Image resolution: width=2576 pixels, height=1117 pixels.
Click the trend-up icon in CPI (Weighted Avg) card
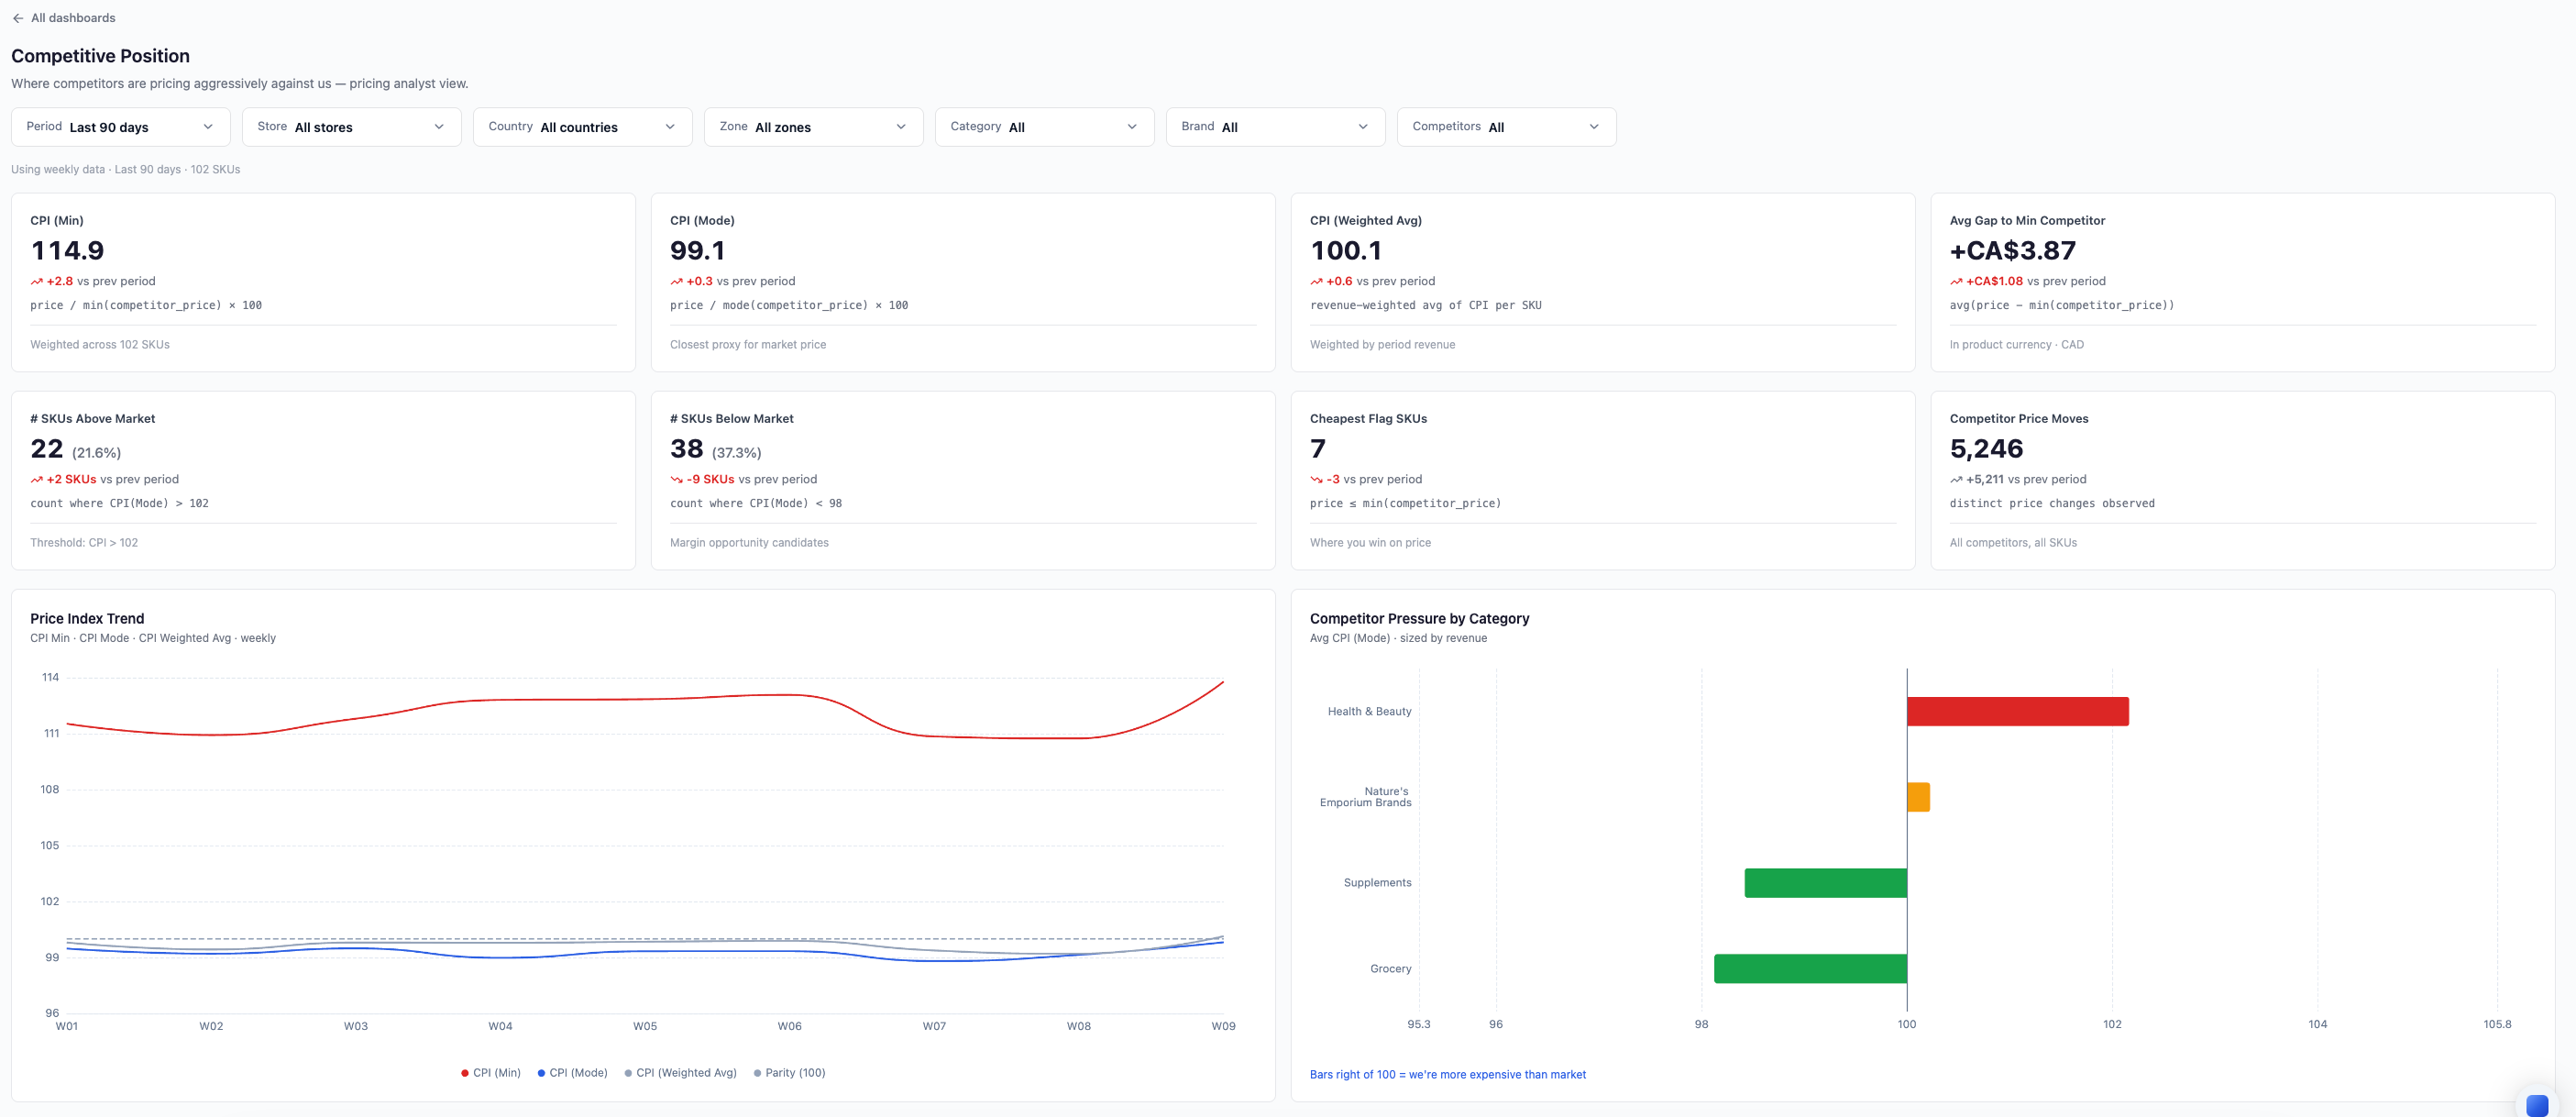pyautogui.click(x=1317, y=282)
